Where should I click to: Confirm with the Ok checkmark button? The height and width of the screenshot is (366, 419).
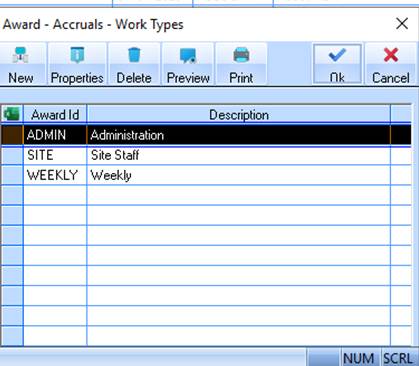pyautogui.click(x=337, y=64)
